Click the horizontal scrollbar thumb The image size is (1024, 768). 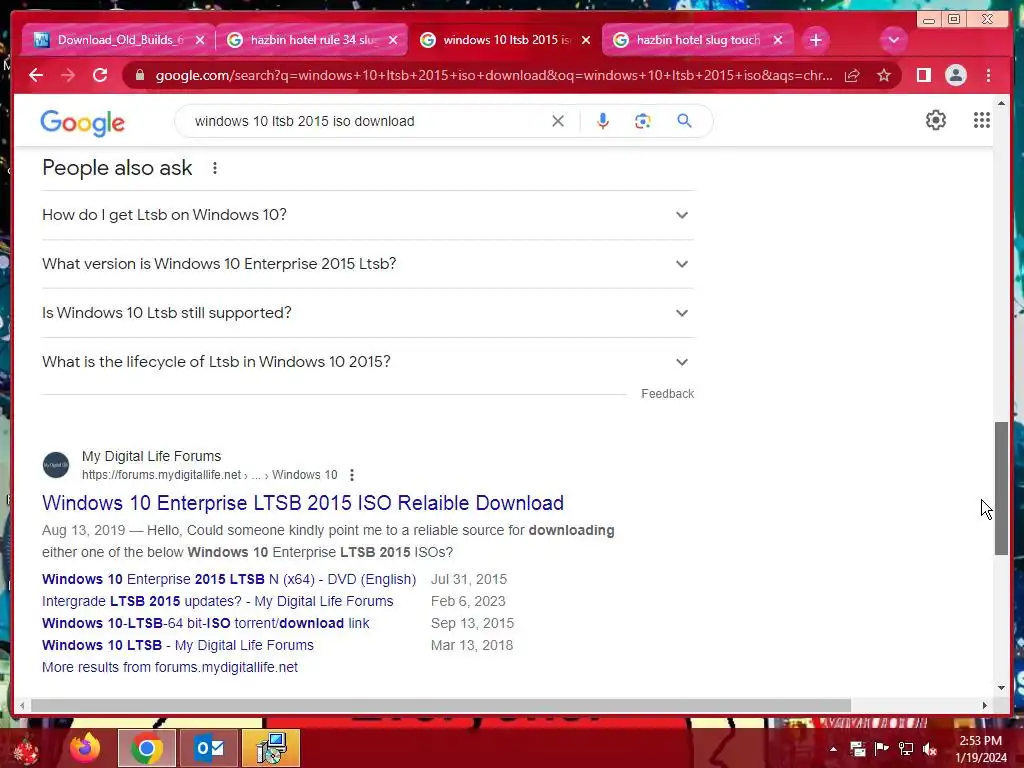(x=441, y=705)
